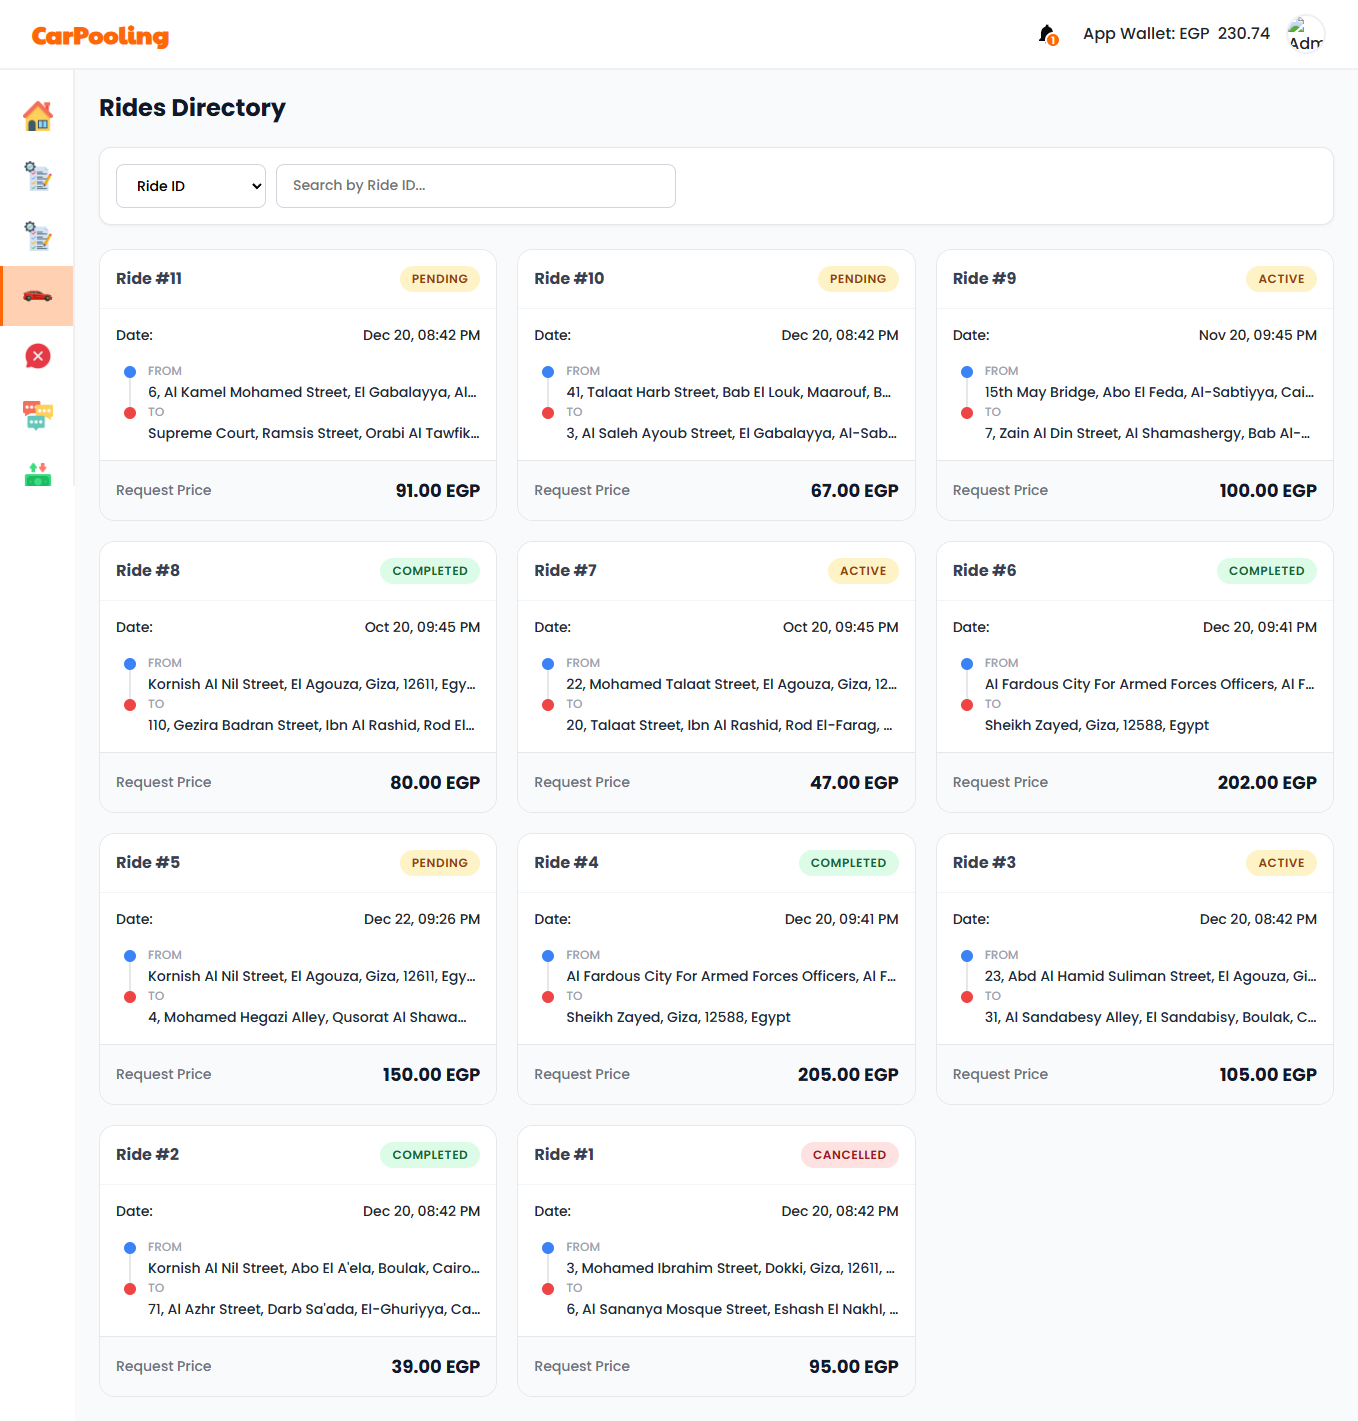Click the notification bell icon
This screenshot has width=1358, height=1421.
point(1047,35)
